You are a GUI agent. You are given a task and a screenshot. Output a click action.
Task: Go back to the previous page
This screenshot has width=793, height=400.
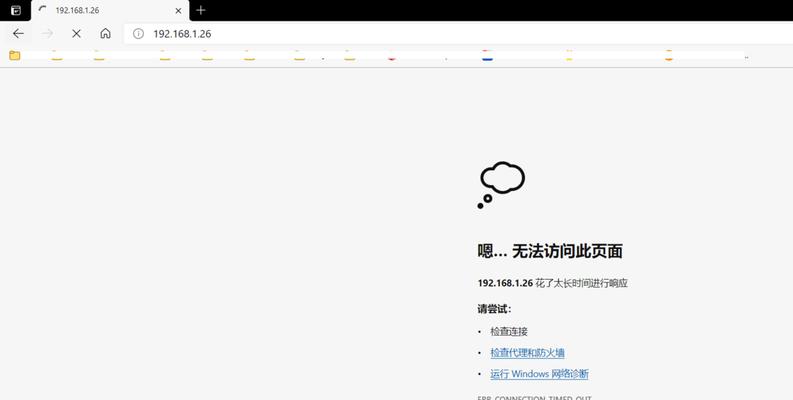coord(18,33)
